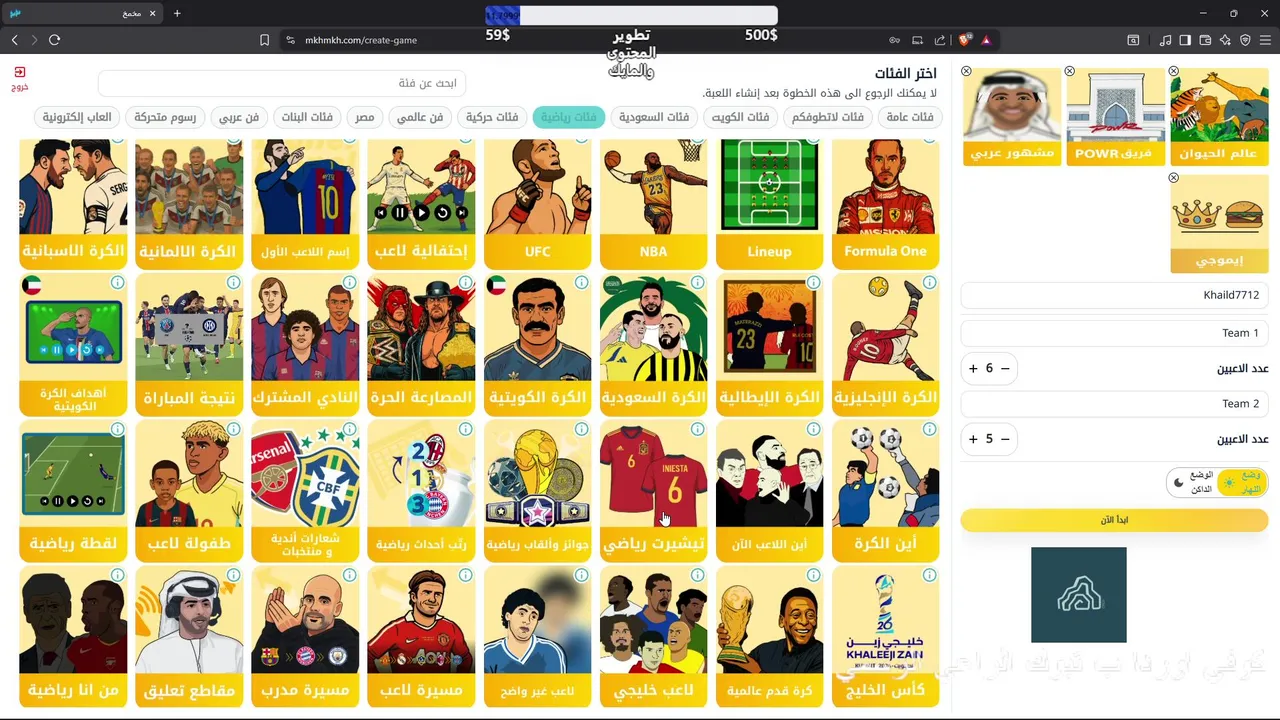
Task: Increase Team 1 player count
Action: pyautogui.click(x=973, y=368)
